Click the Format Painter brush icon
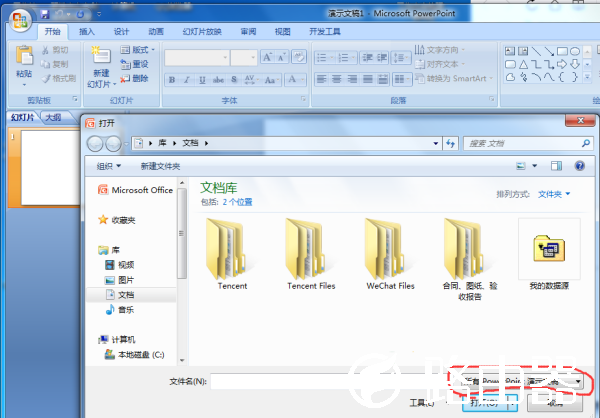This screenshot has width=600, height=418. point(46,78)
